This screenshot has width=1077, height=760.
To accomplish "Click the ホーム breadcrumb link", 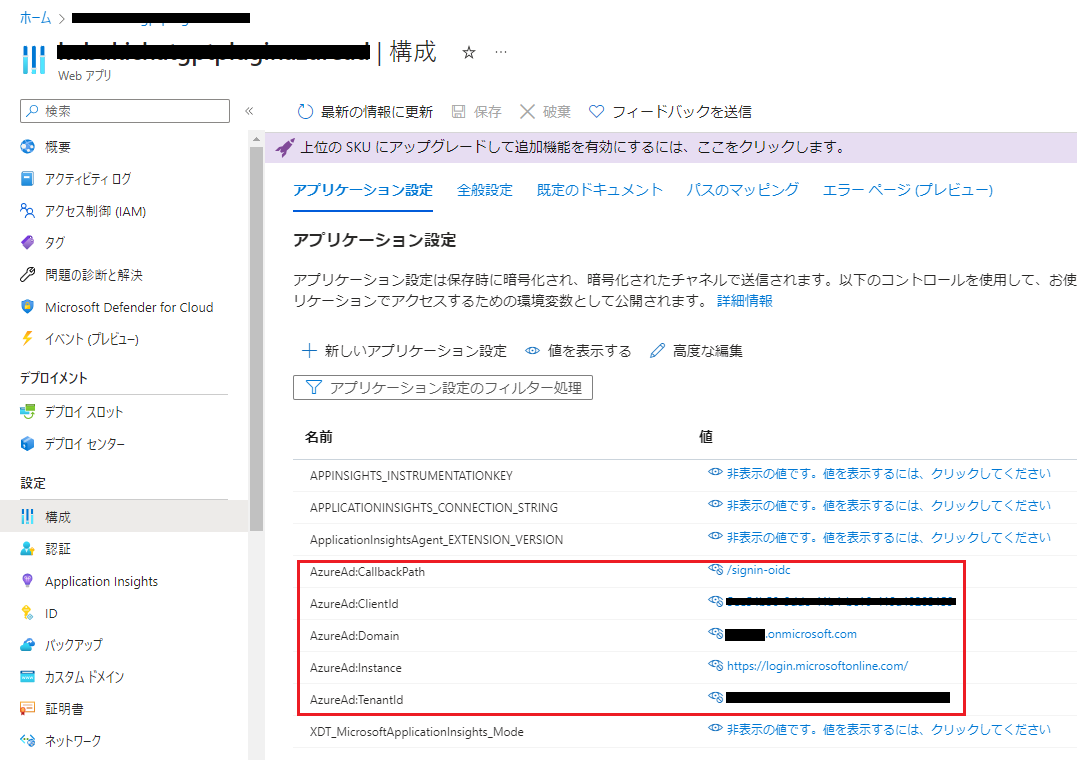I will point(35,18).
